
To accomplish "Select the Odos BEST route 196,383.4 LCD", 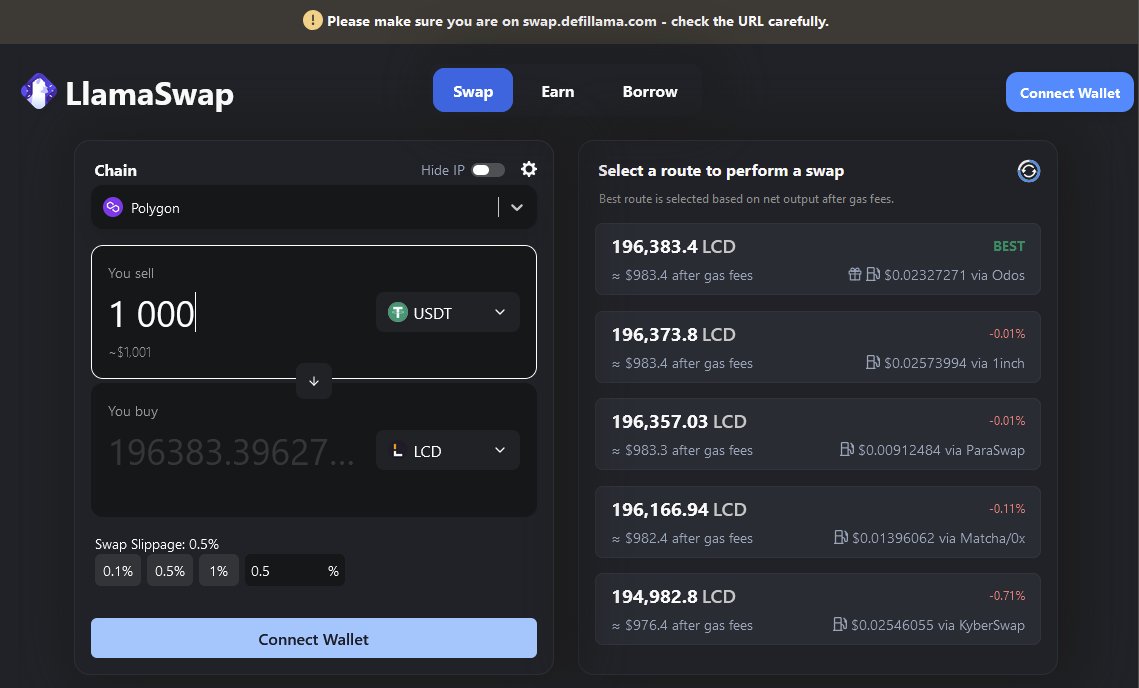I will click(818, 259).
